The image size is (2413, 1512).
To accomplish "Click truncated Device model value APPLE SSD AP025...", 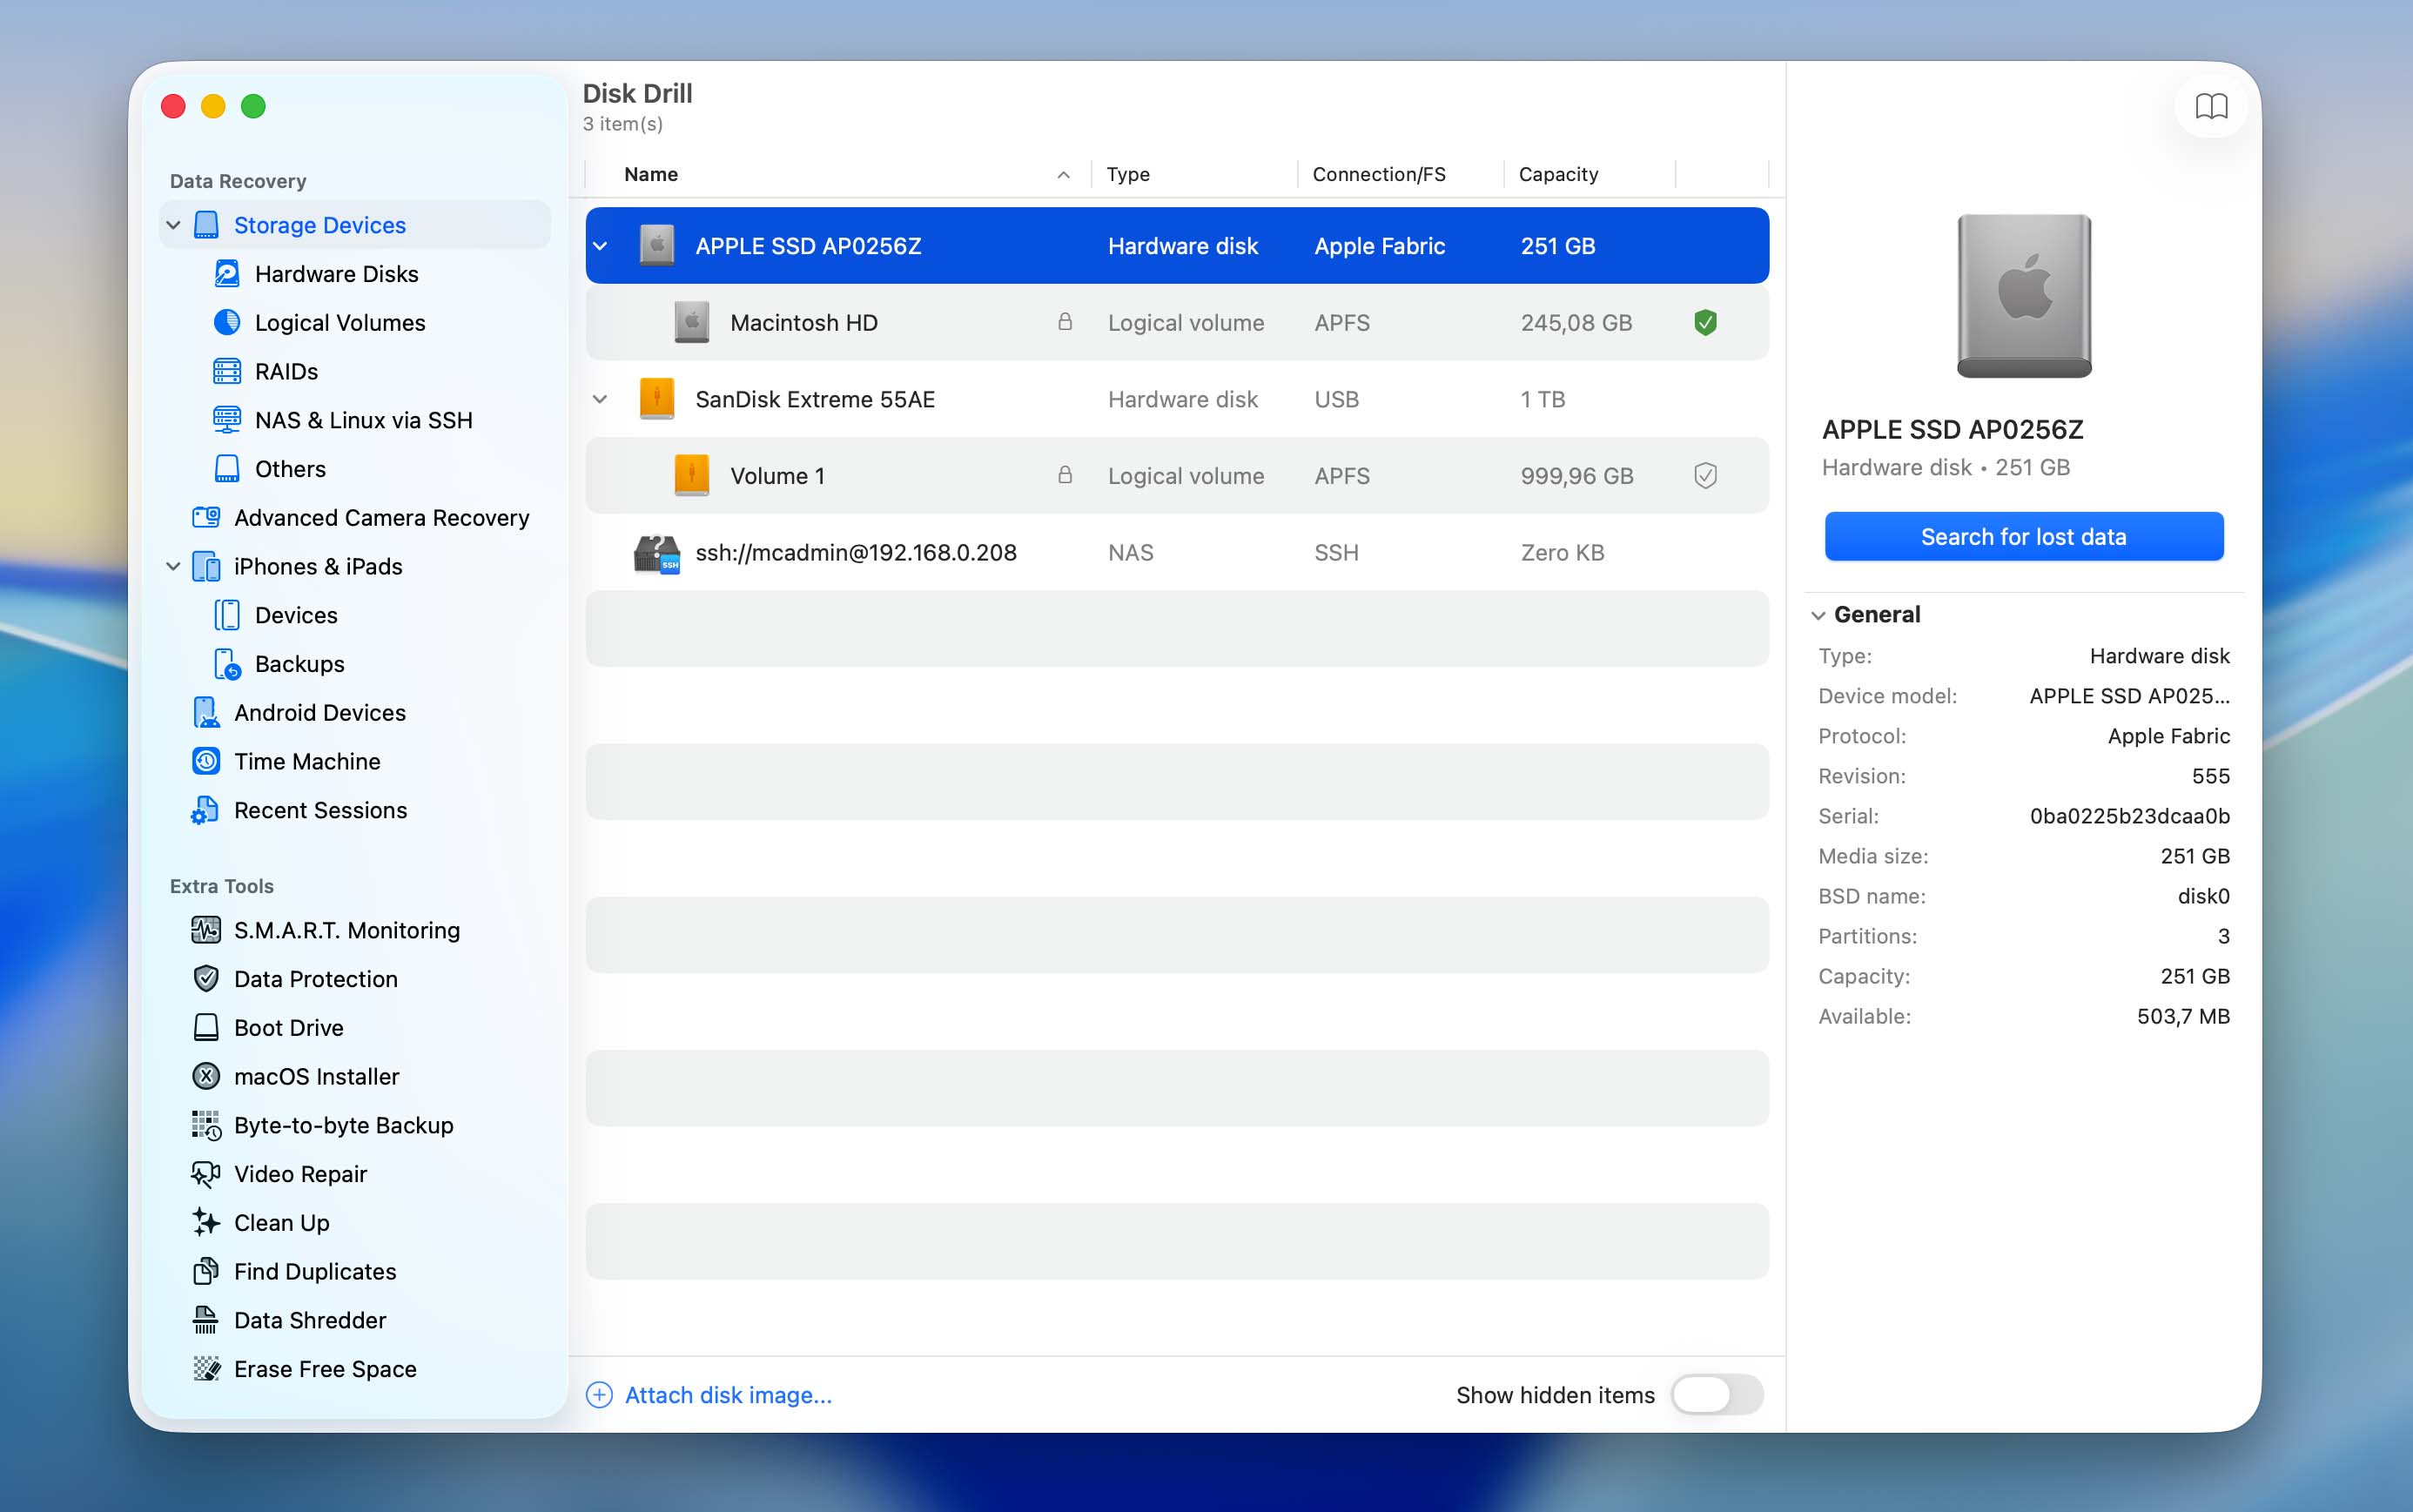I will [2129, 696].
